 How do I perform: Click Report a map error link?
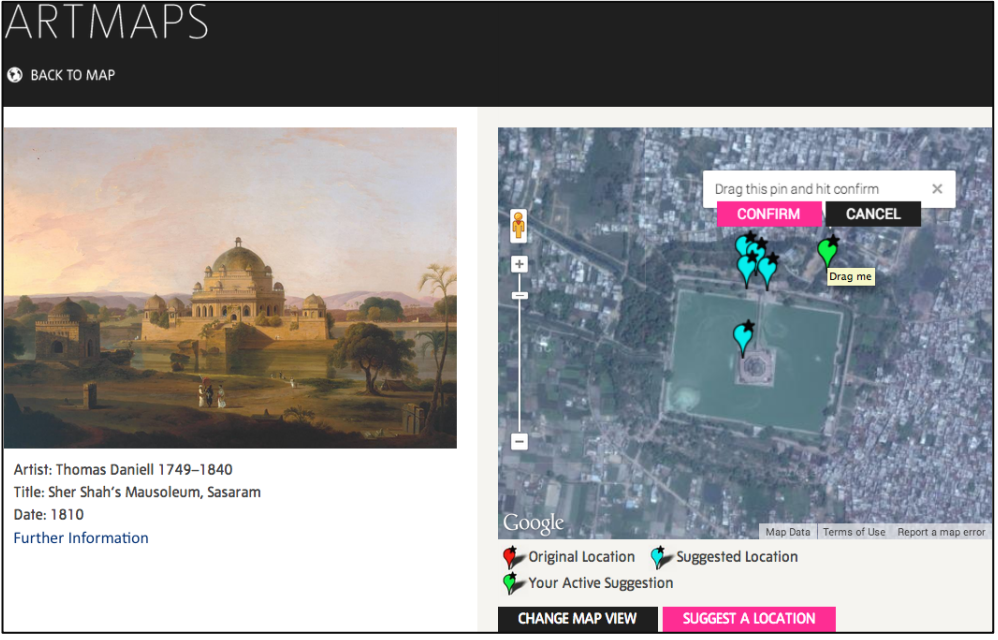[941, 532]
